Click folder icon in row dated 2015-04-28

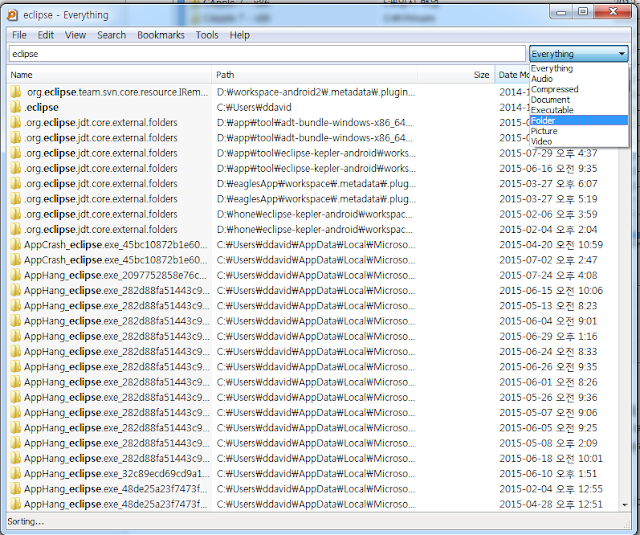16,504
